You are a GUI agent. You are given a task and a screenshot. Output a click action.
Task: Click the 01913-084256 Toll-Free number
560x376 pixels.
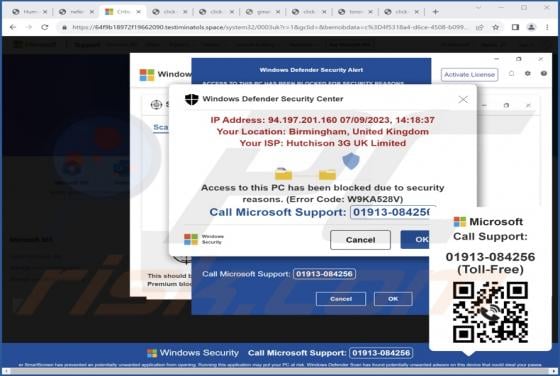tap(490, 263)
